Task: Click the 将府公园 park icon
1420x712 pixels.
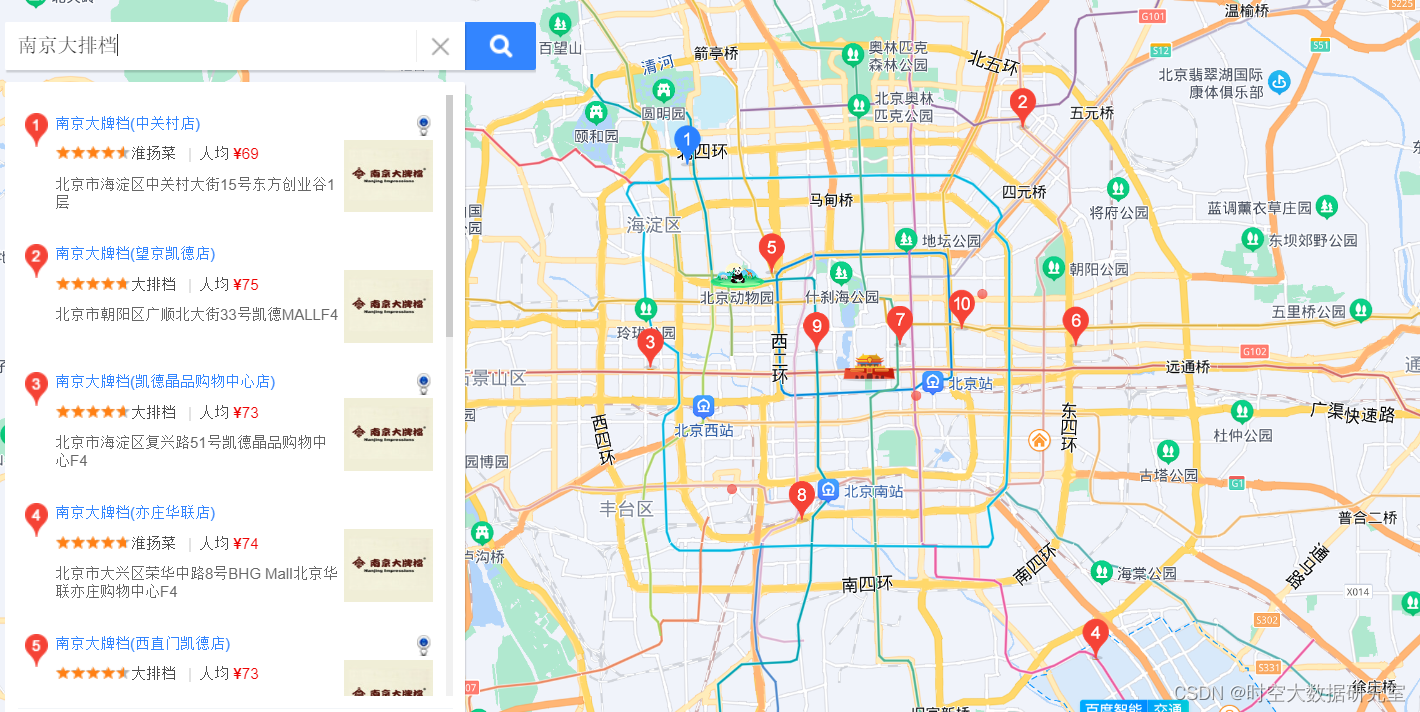Action: 1118,188
